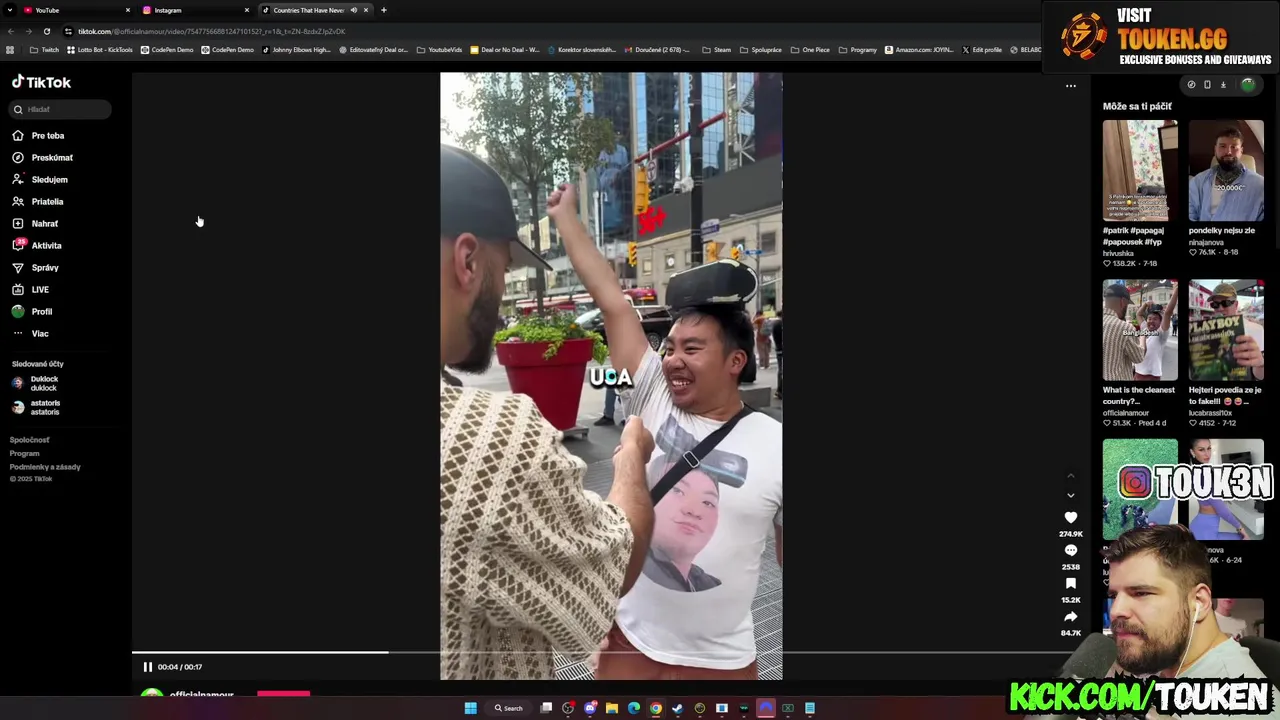Open the Amazon.com bookmark
Viewport: 1280px width, 720px height.
tap(919, 50)
